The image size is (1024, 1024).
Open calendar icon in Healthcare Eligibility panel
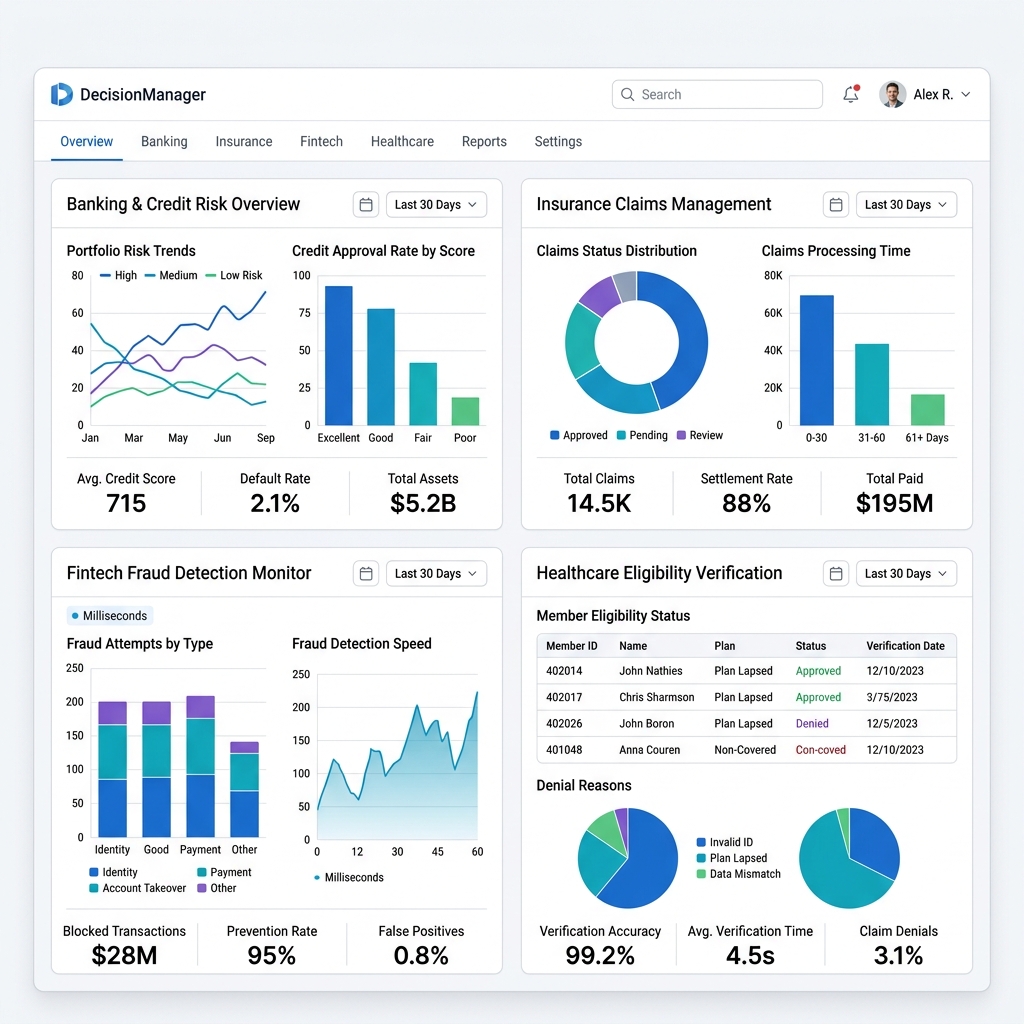836,573
